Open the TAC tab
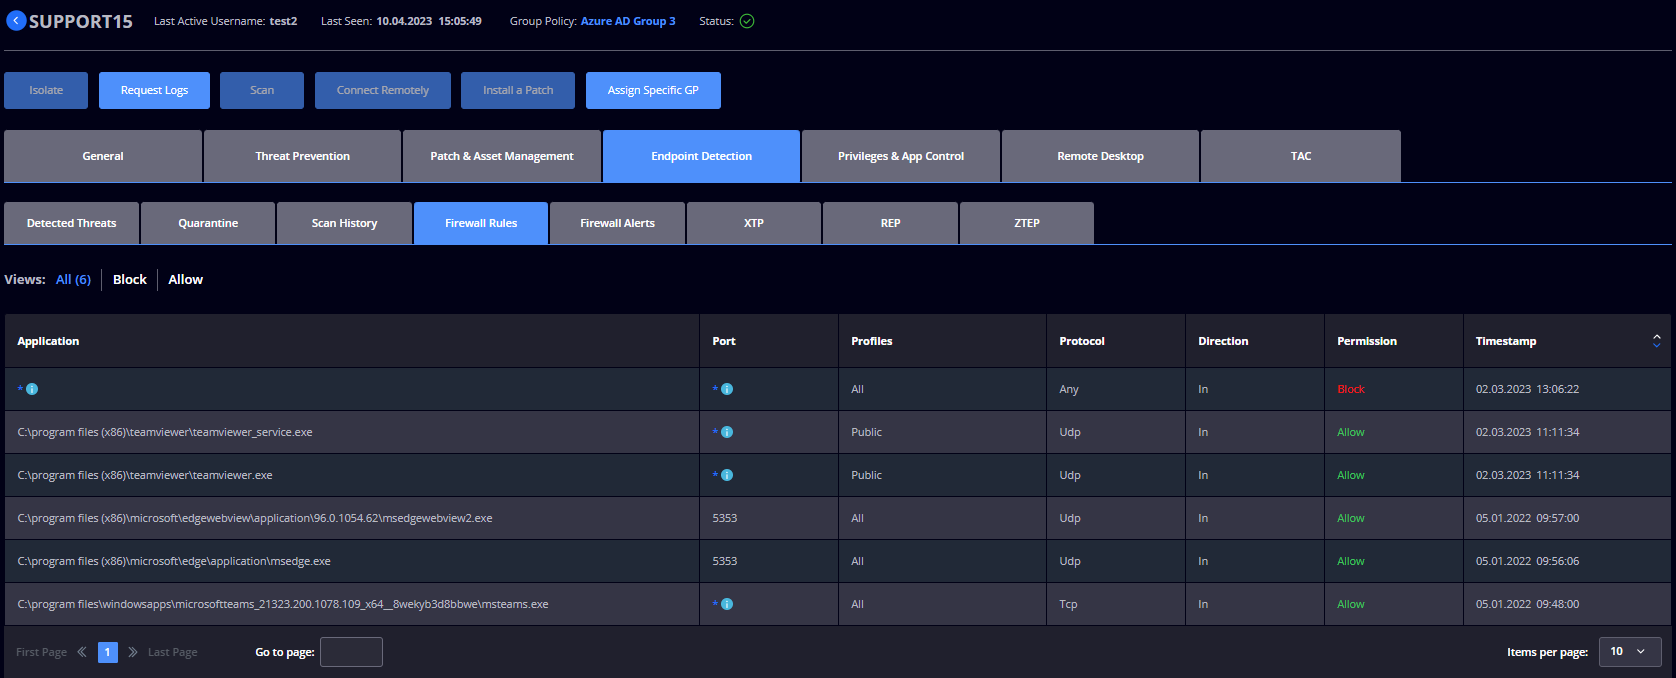Image resolution: width=1676 pixels, height=678 pixels. tap(1301, 156)
